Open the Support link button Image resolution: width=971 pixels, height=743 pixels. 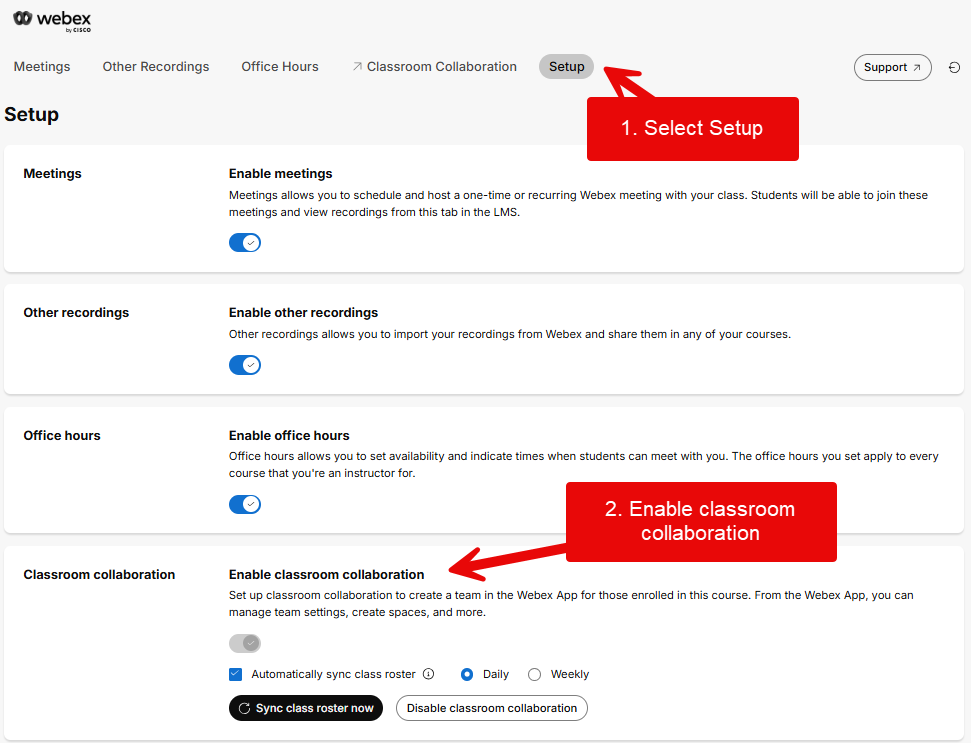892,67
